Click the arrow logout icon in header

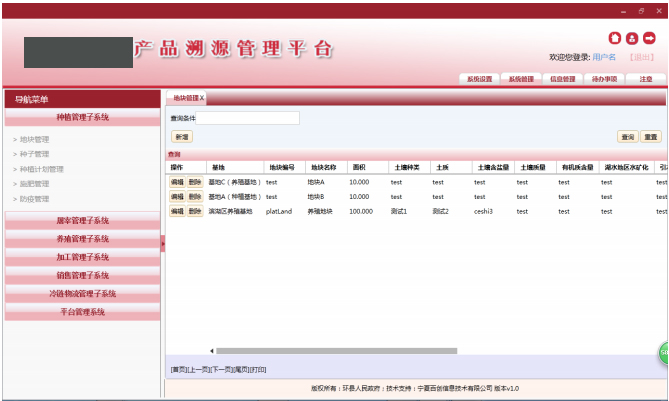[x=649, y=38]
